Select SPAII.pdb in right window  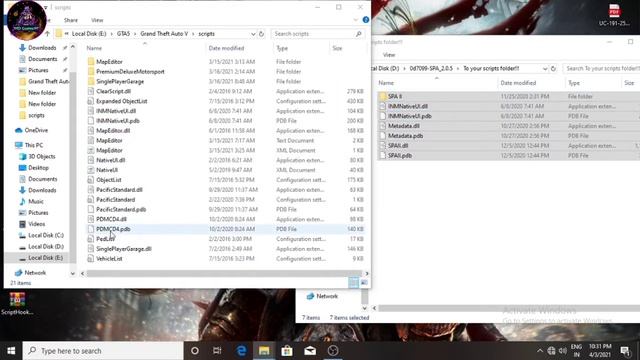pyautogui.click(x=400, y=156)
